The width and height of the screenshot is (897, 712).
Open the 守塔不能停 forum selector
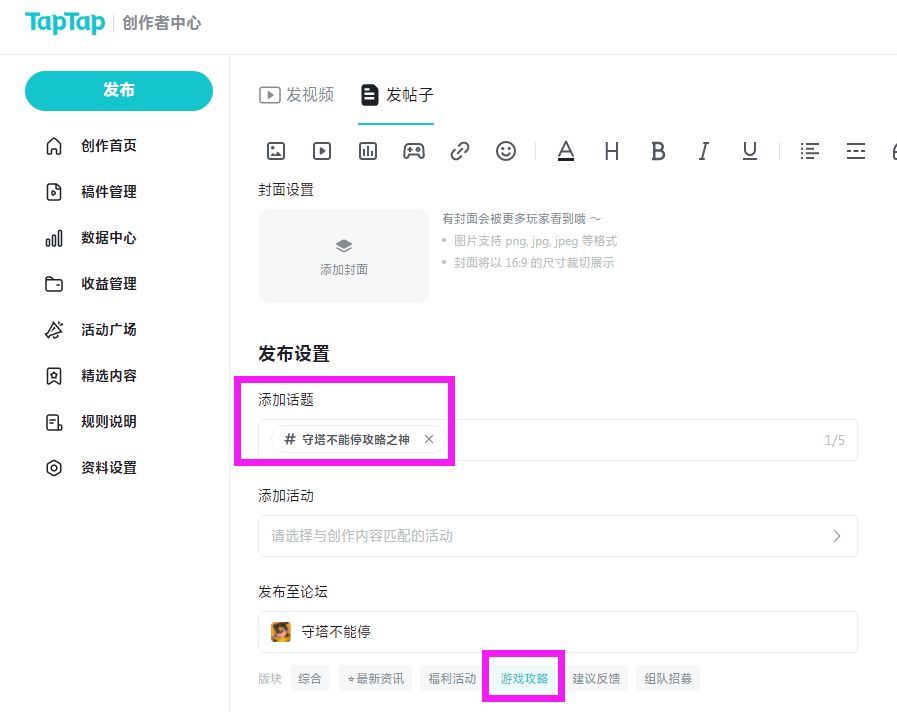point(558,632)
